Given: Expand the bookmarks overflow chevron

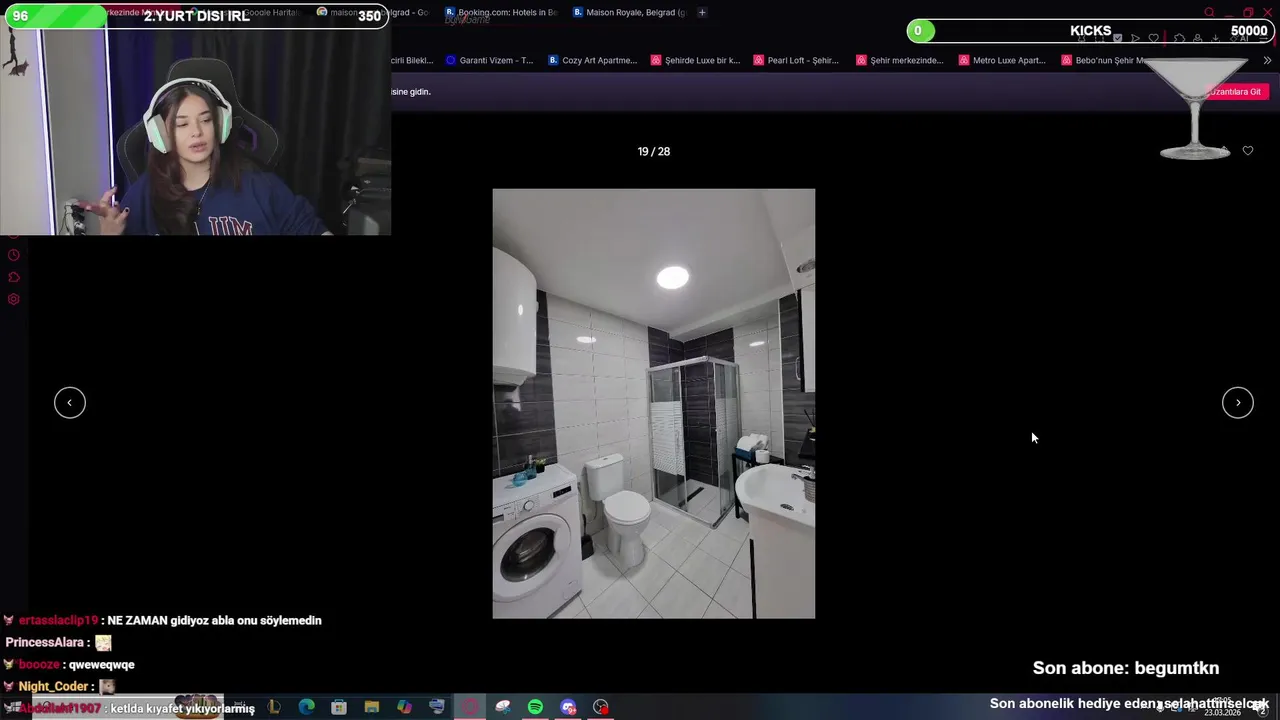Looking at the screenshot, I should pyautogui.click(x=1268, y=60).
